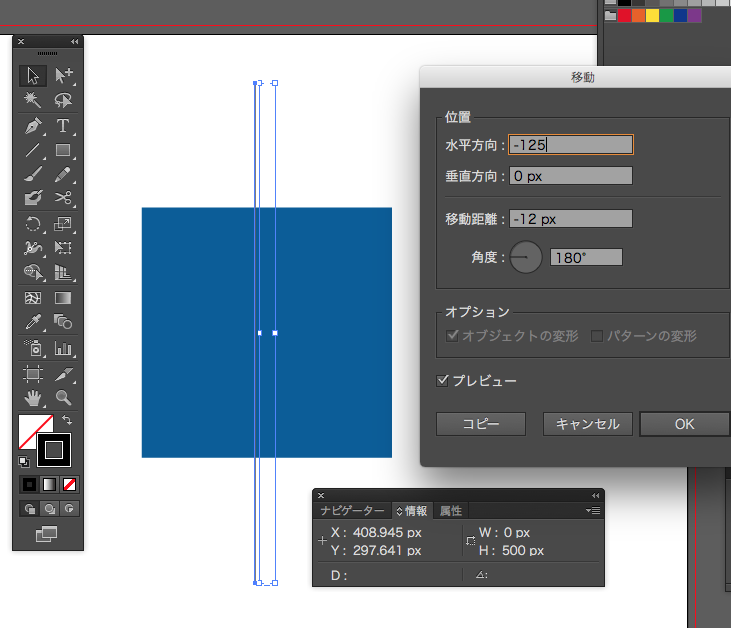This screenshot has height=628, width=731.
Task: Switch to the ナビゲーター tab
Action: coord(352,511)
